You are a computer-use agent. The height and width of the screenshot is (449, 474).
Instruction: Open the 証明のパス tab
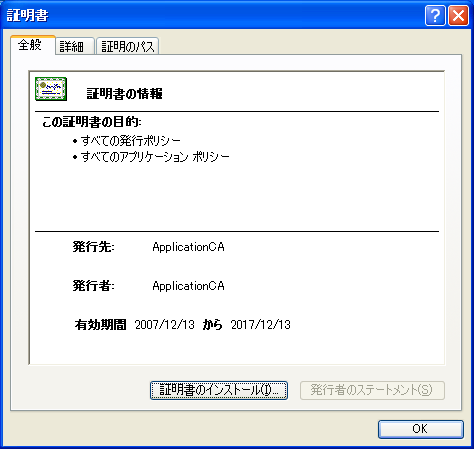(127, 46)
